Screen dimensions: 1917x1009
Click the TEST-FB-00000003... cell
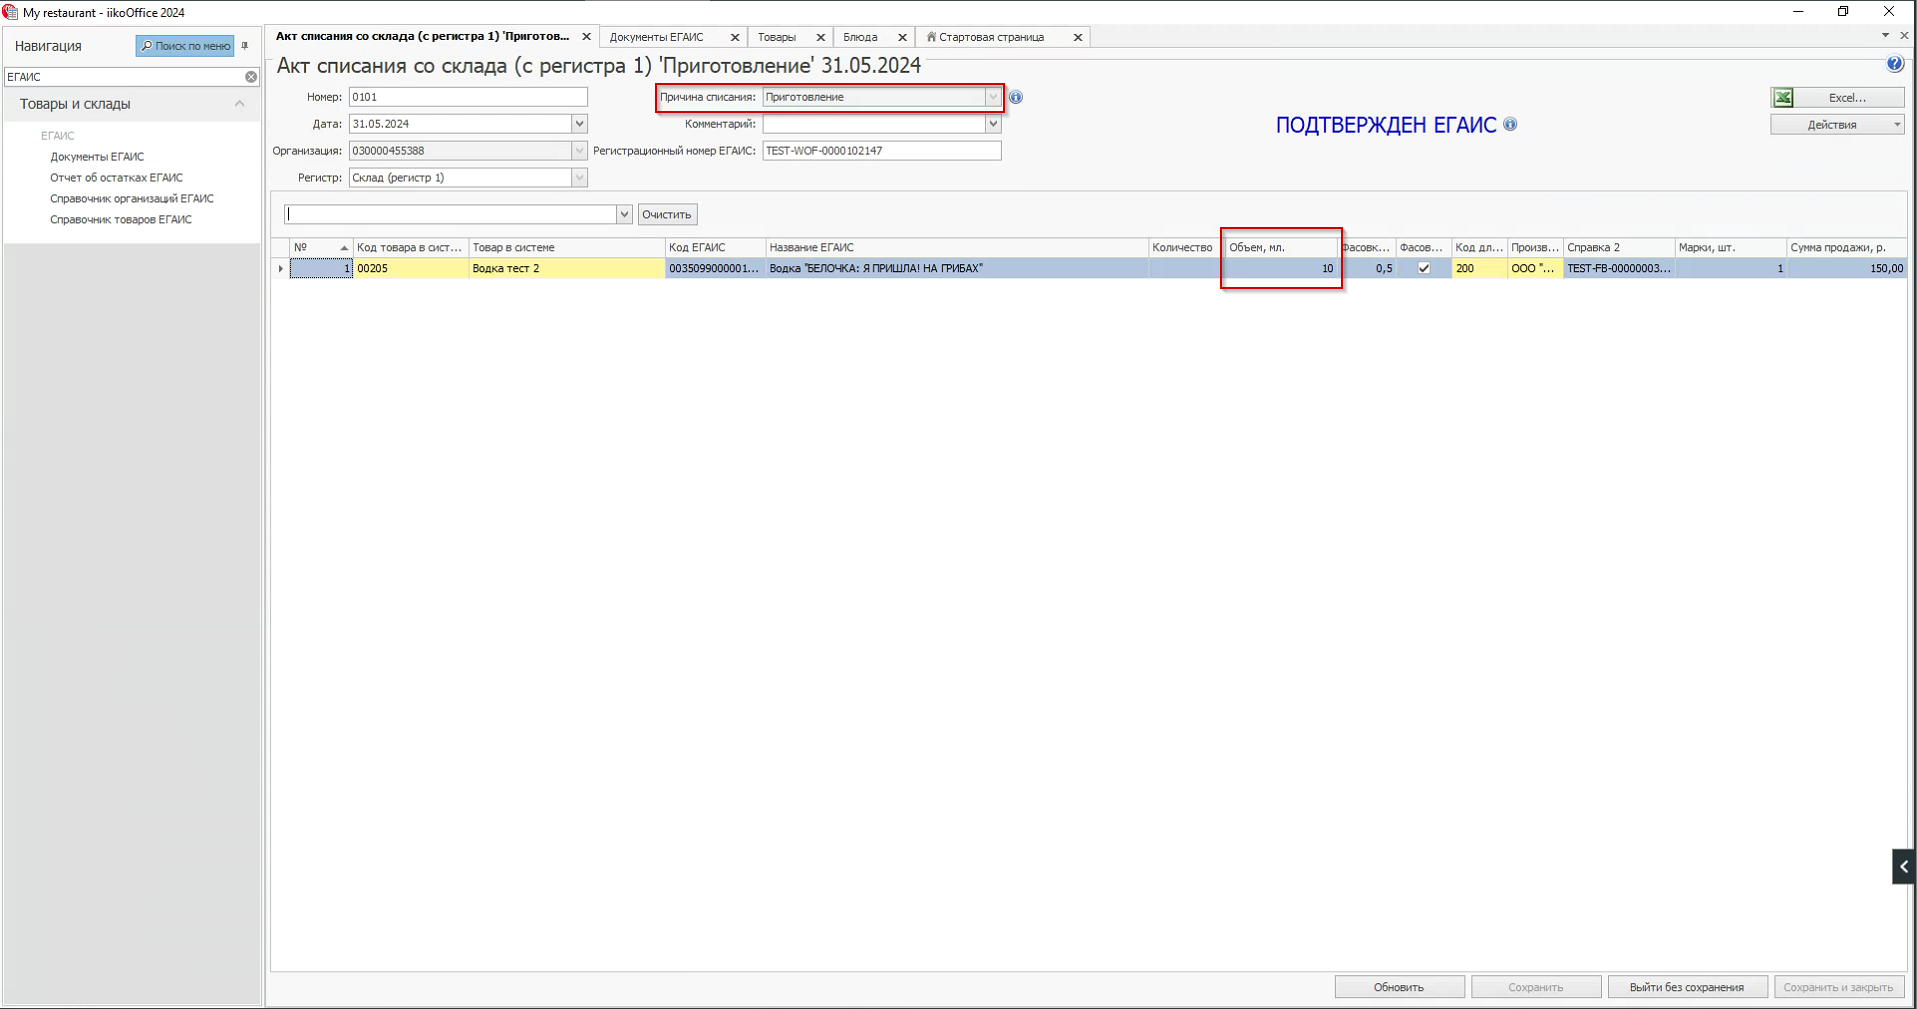[x=1619, y=268]
